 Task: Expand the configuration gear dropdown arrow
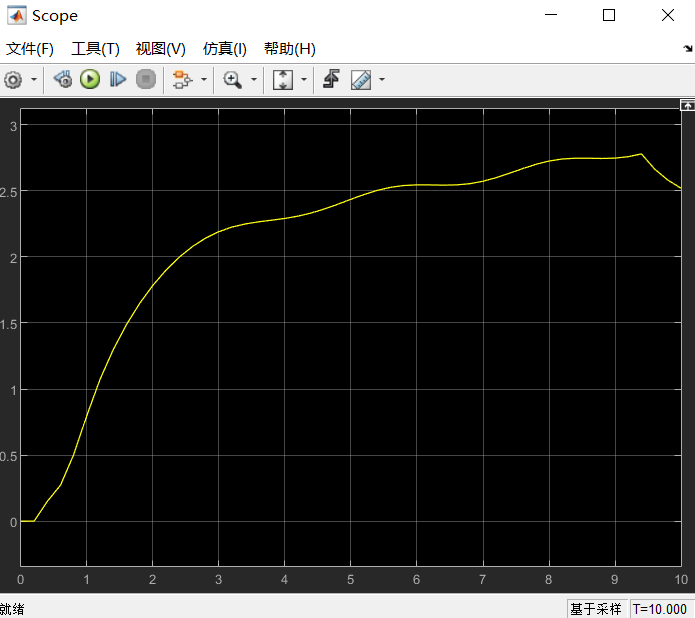pyautogui.click(x=34, y=80)
